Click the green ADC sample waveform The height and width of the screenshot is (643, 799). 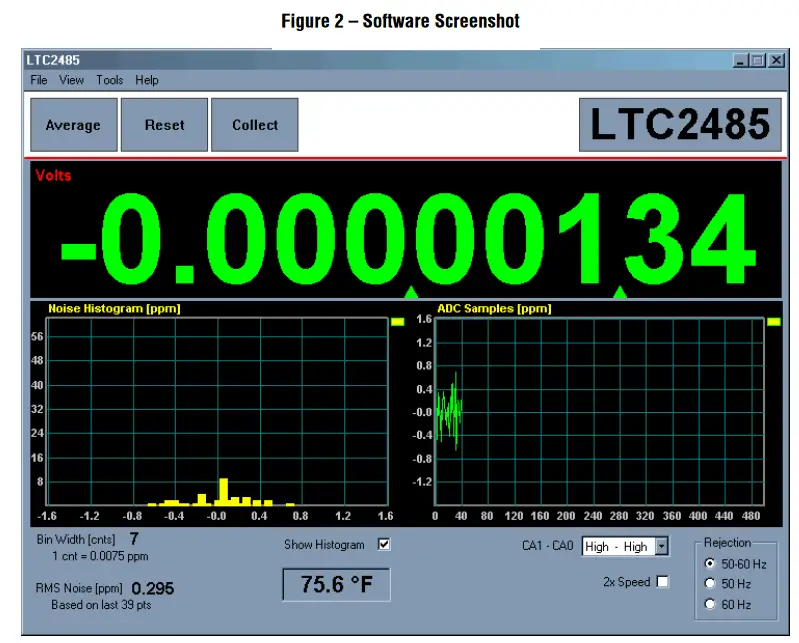(x=449, y=412)
